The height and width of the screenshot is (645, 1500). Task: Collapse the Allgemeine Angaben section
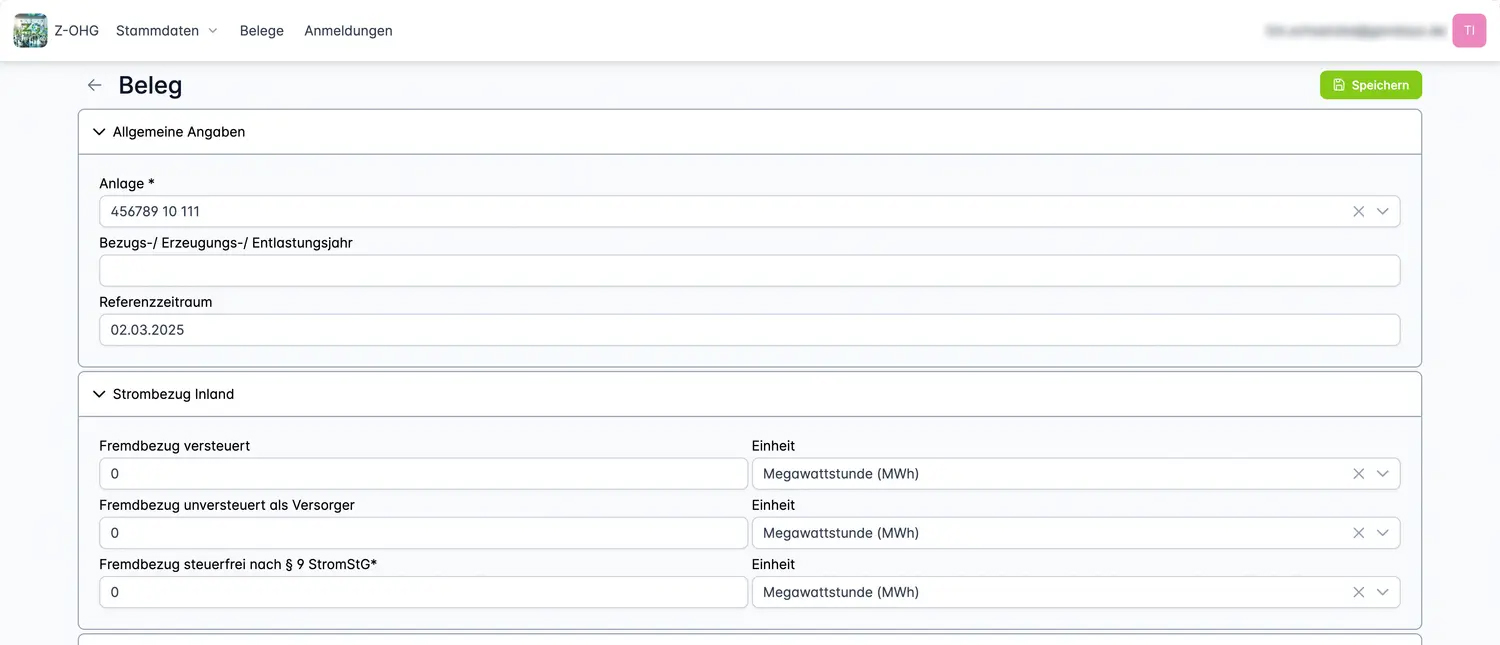point(99,132)
